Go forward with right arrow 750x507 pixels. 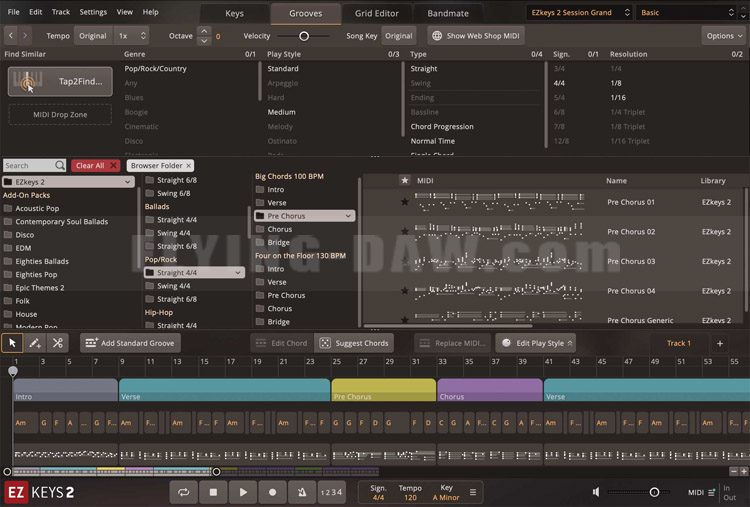point(25,35)
